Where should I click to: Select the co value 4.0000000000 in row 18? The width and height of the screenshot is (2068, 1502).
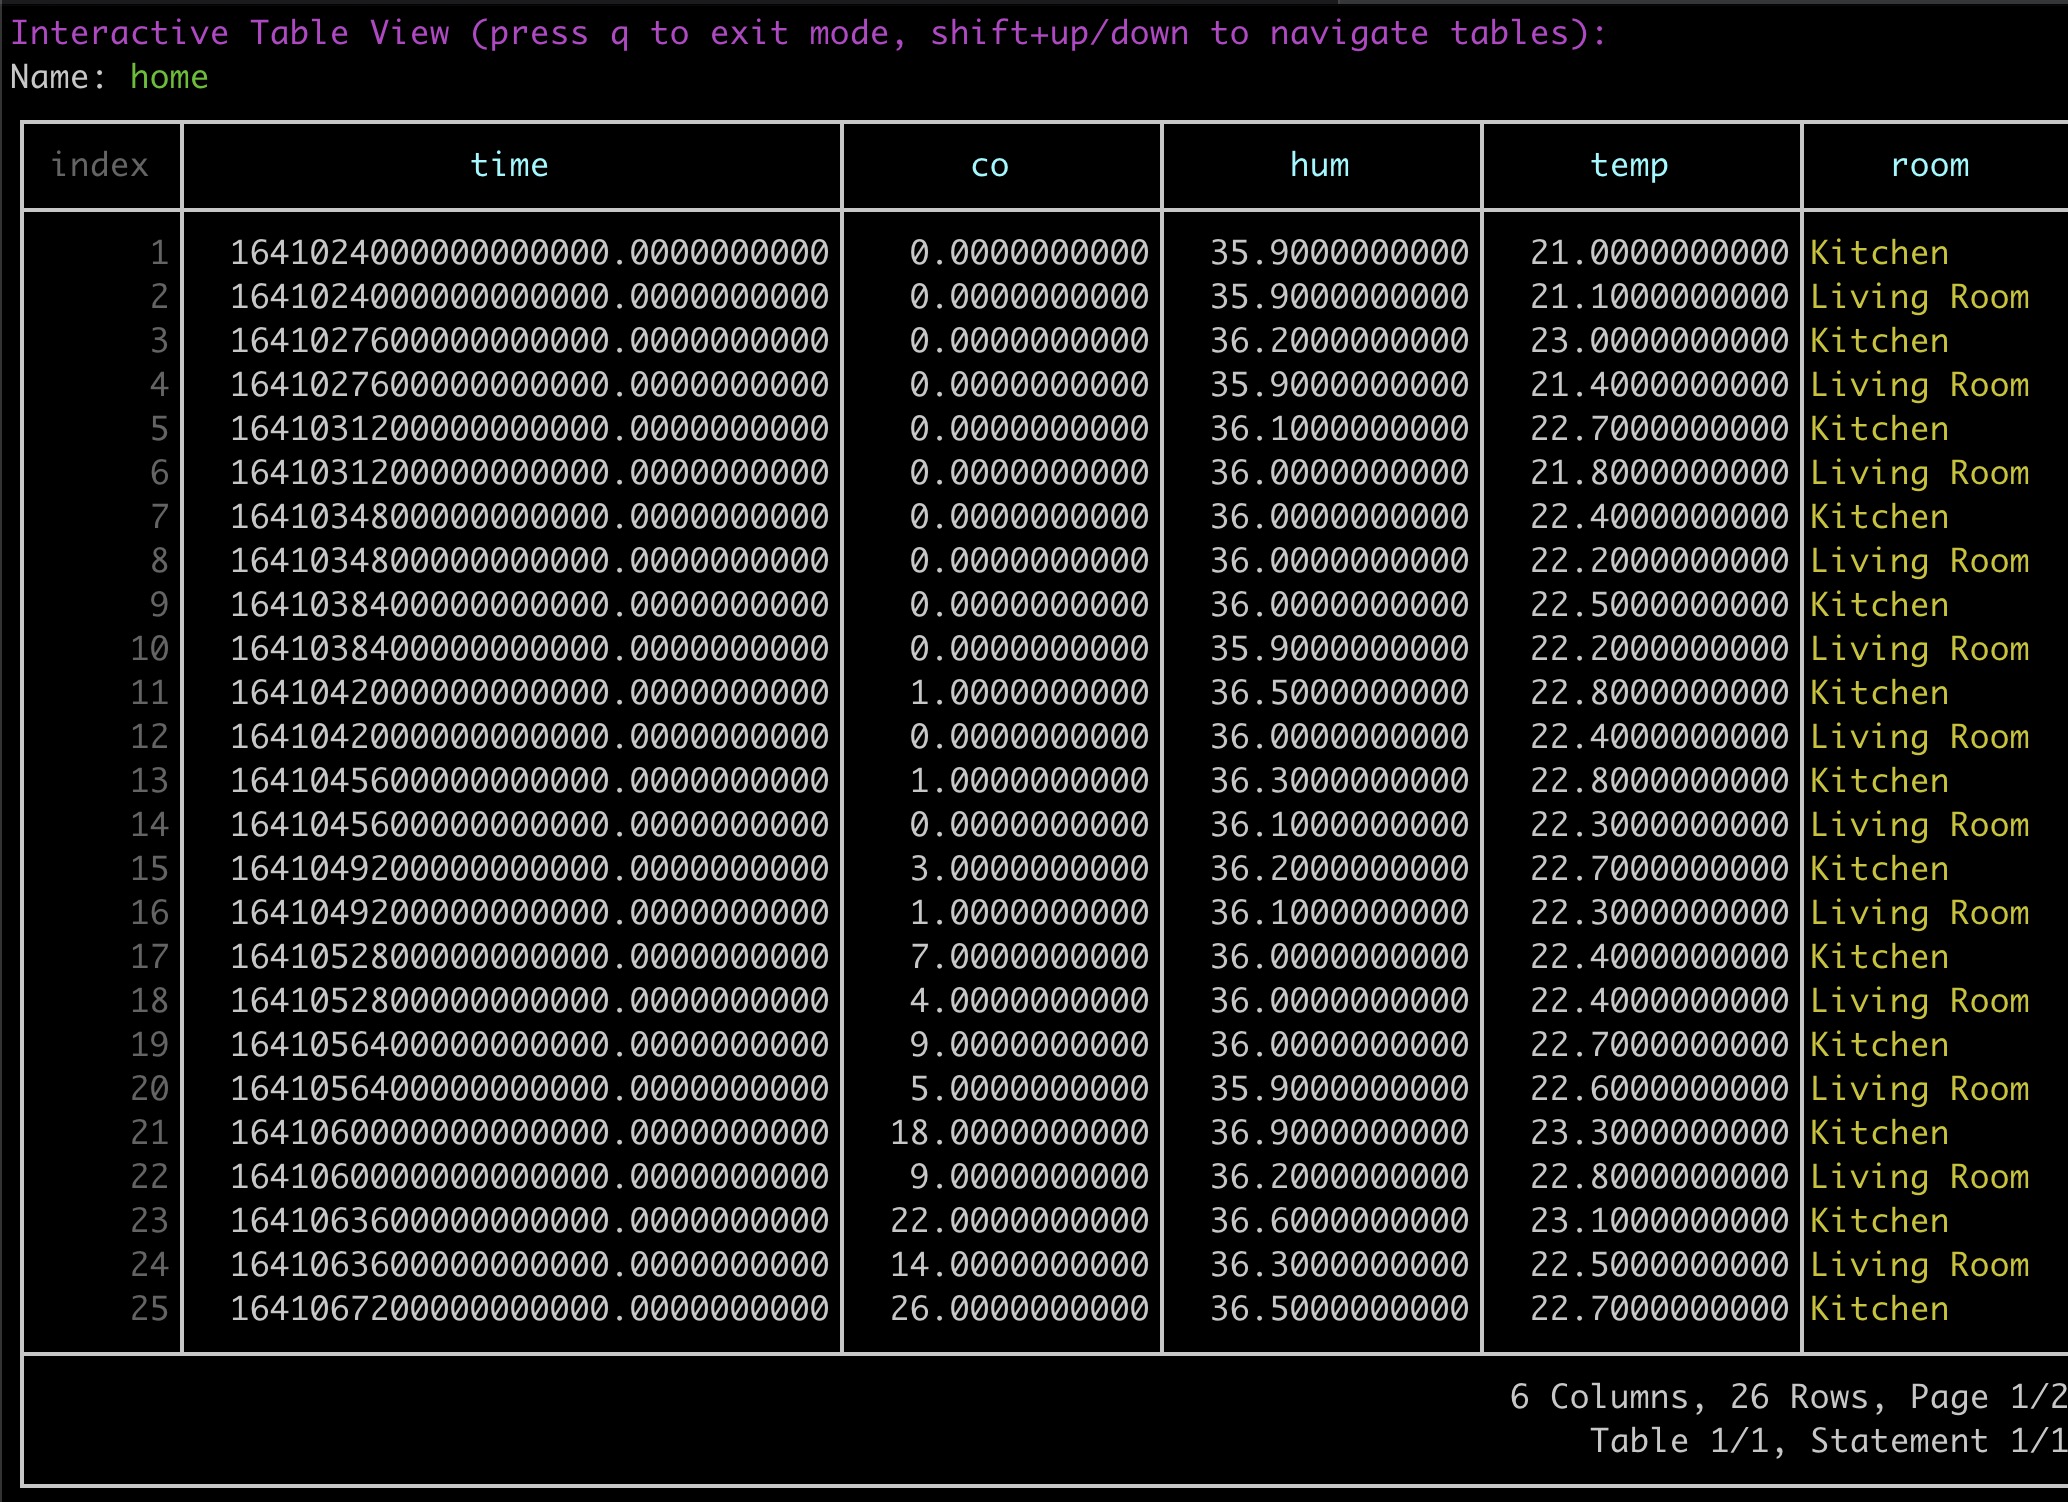click(1030, 1000)
